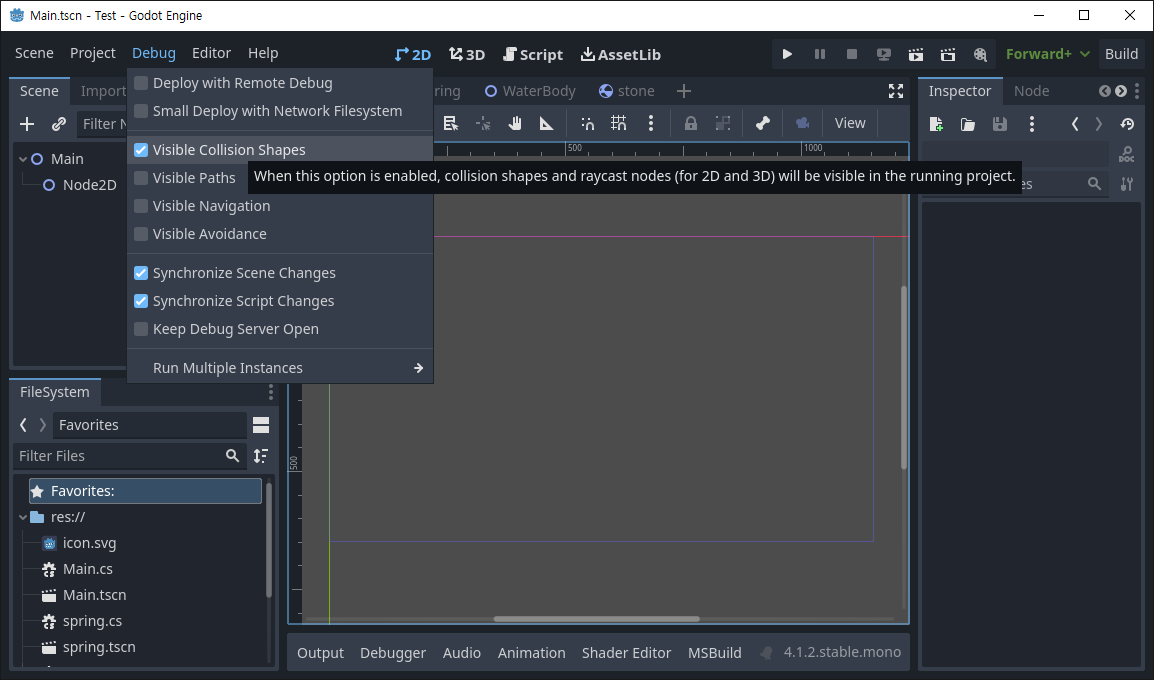Select the Ruler mode tool

(x=546, y=123)
